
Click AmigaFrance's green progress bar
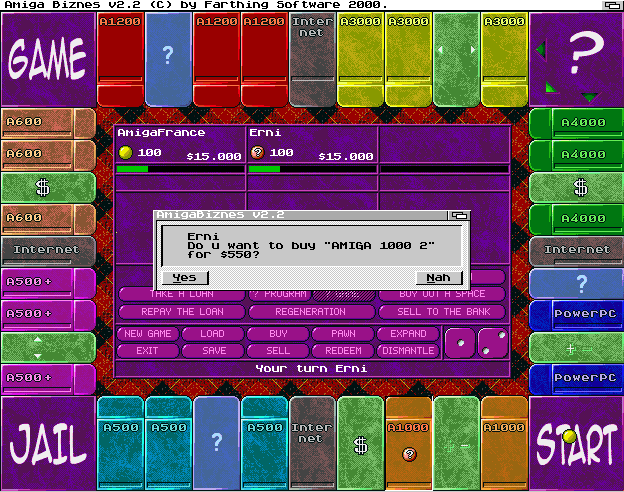tap(132, 169)
